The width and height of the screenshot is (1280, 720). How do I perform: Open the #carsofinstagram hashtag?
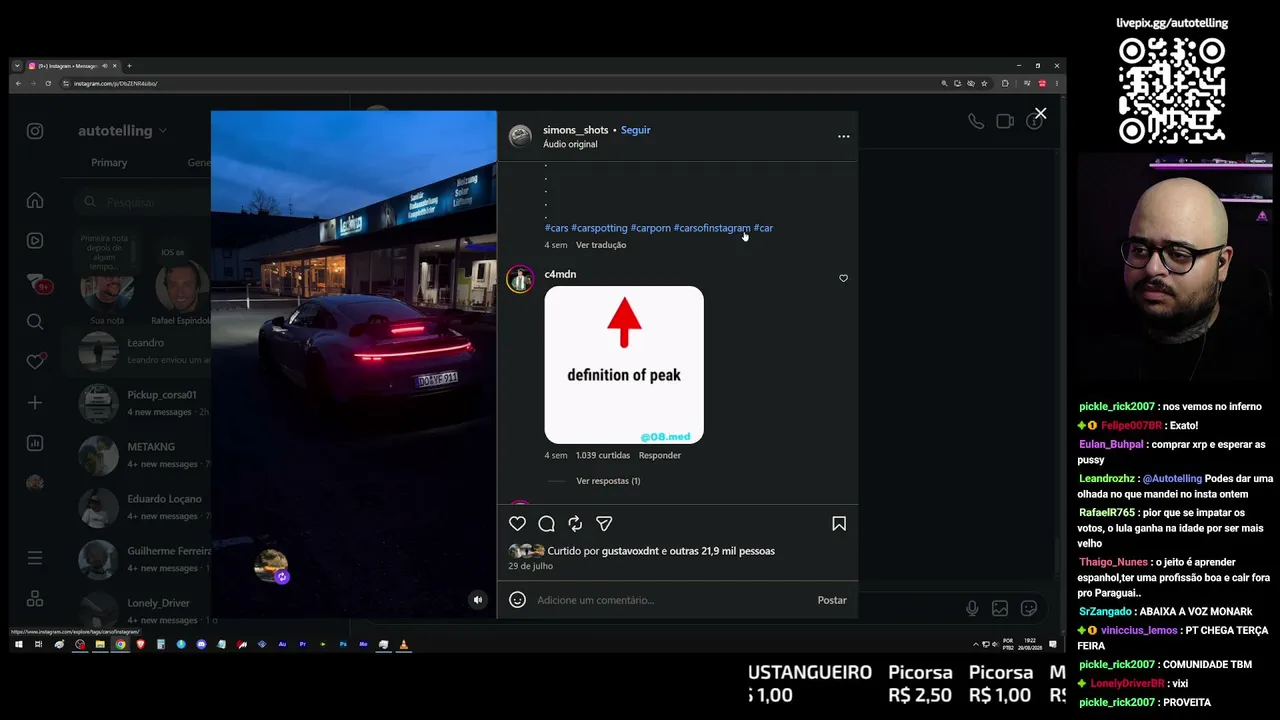(712, 228)
